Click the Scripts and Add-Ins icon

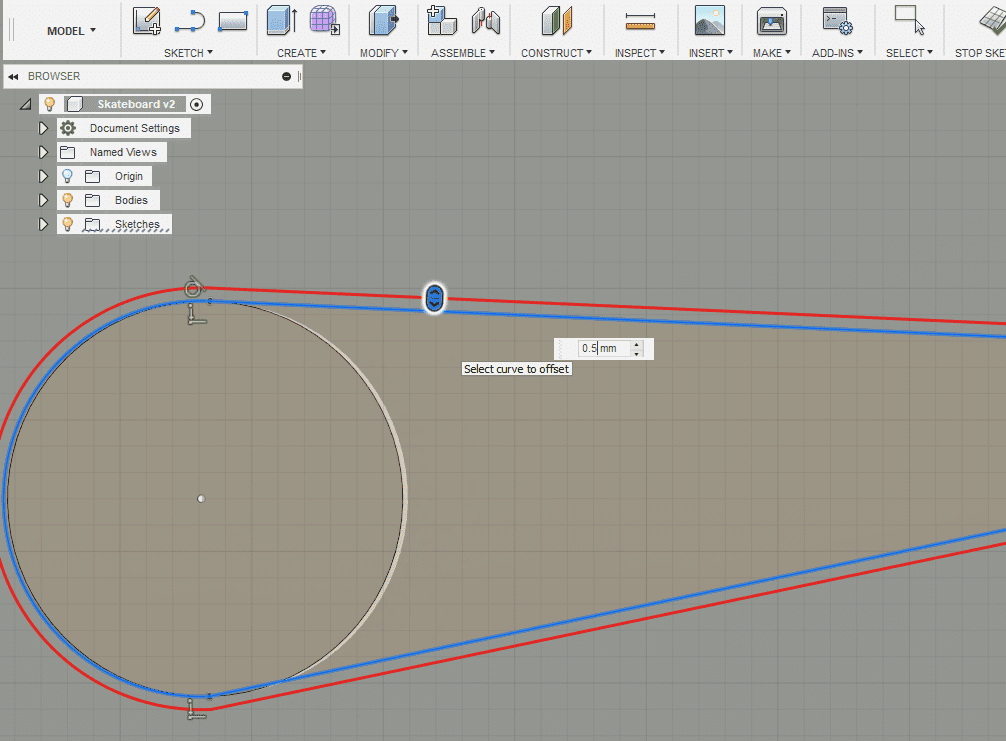(x=837, y=21)
